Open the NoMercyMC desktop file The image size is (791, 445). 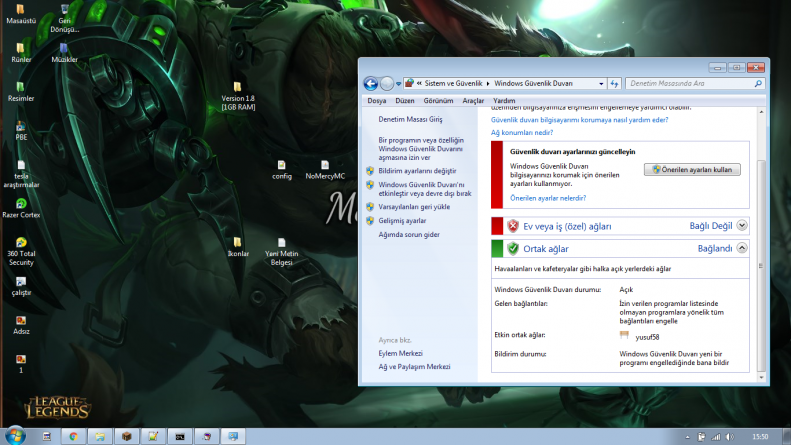325,170
